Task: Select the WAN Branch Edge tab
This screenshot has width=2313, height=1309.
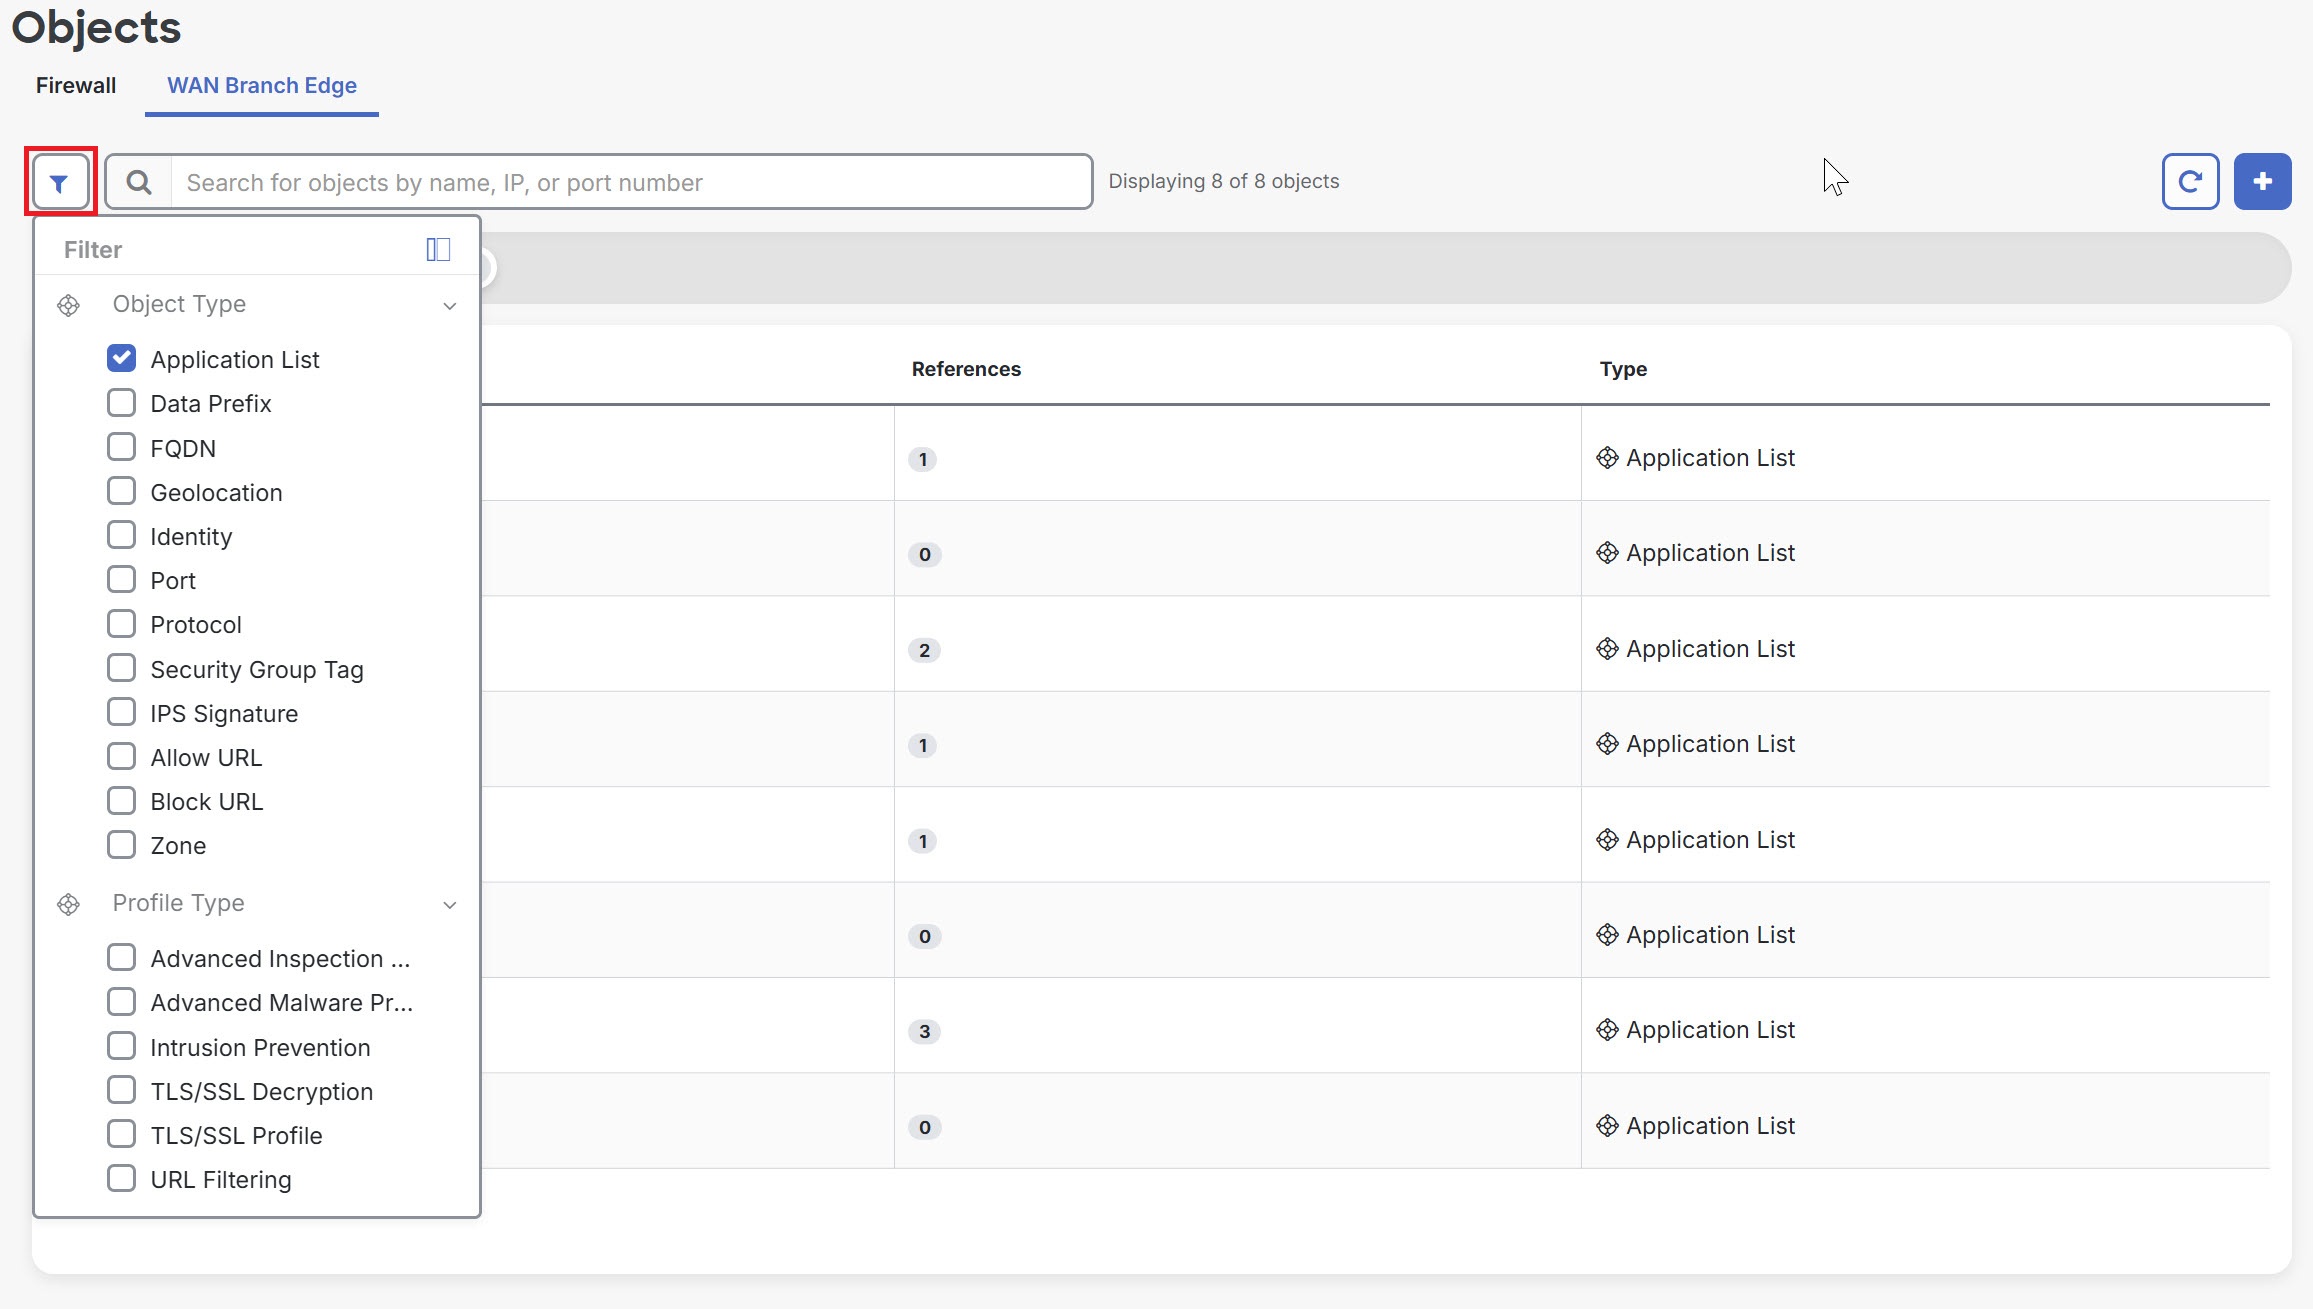Action: point(261,86)
